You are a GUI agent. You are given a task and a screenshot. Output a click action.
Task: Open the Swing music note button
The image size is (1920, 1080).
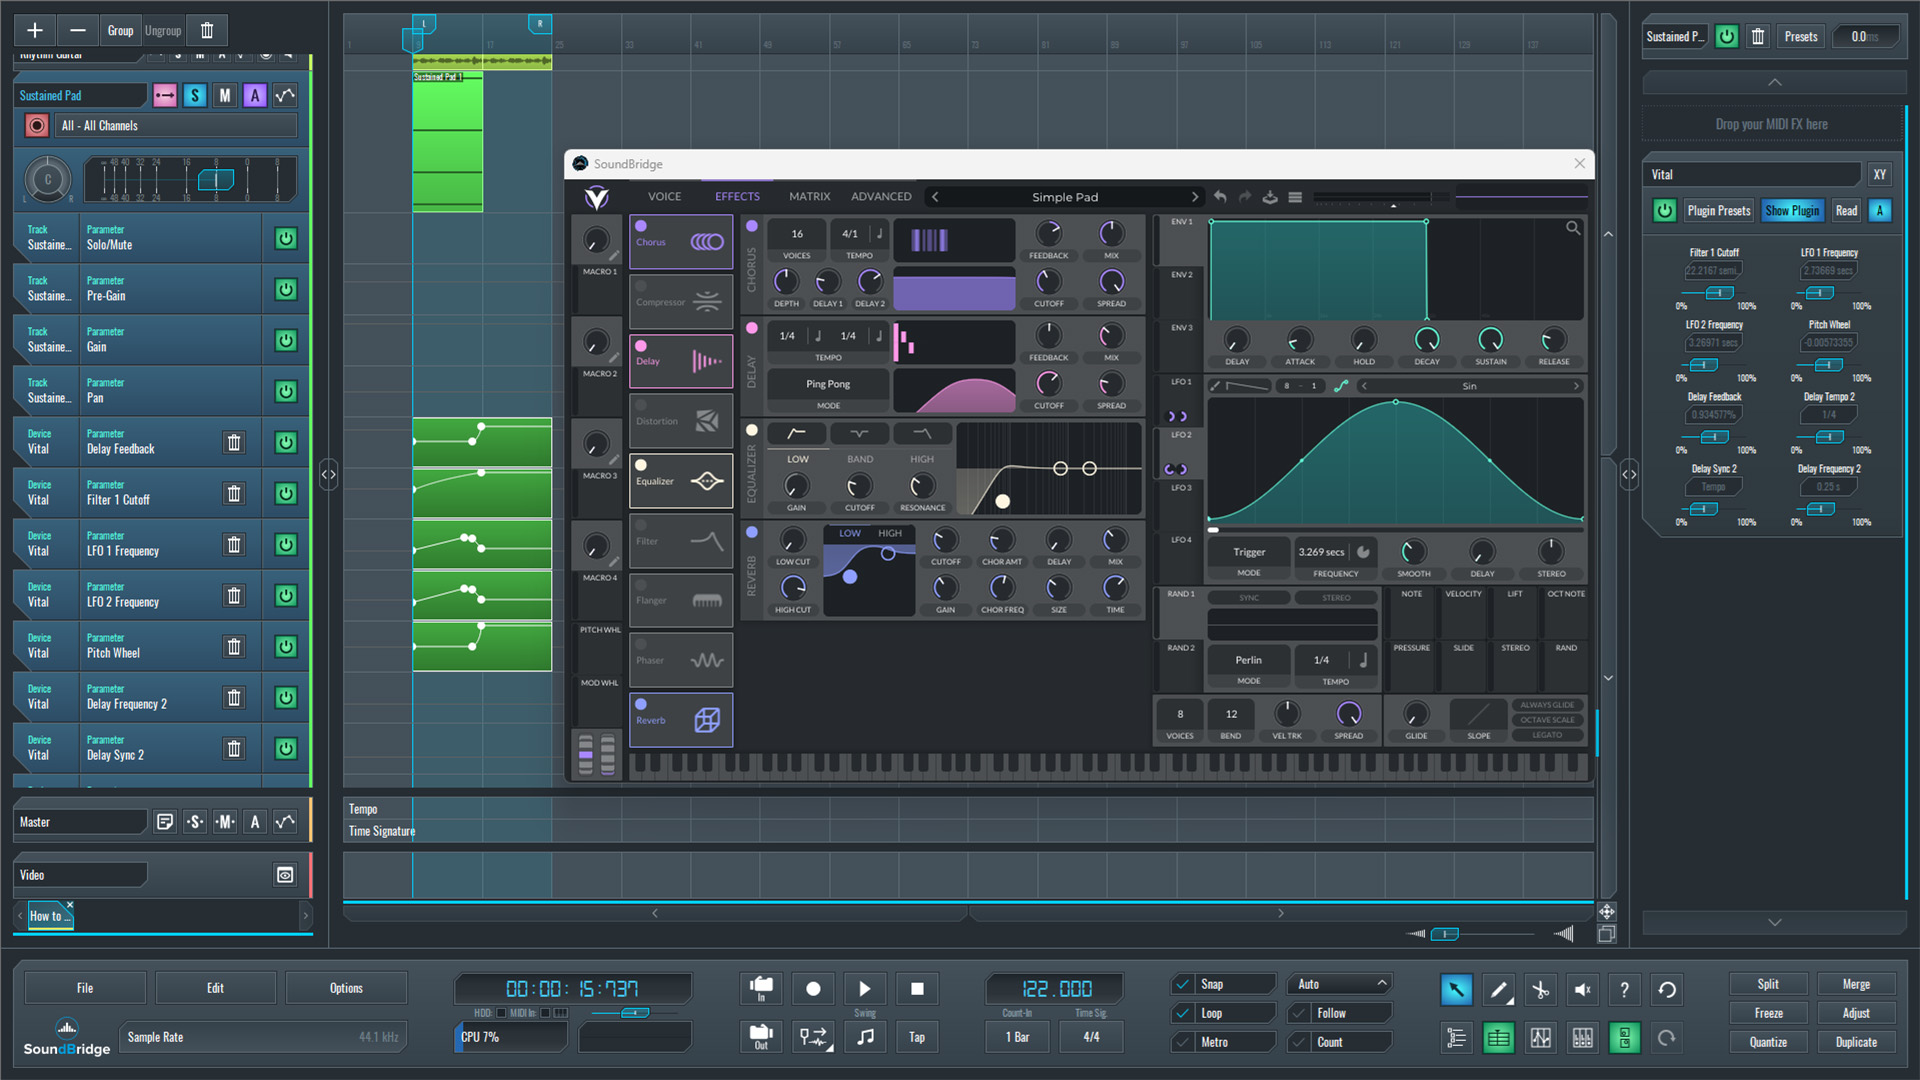point(866,1037)
